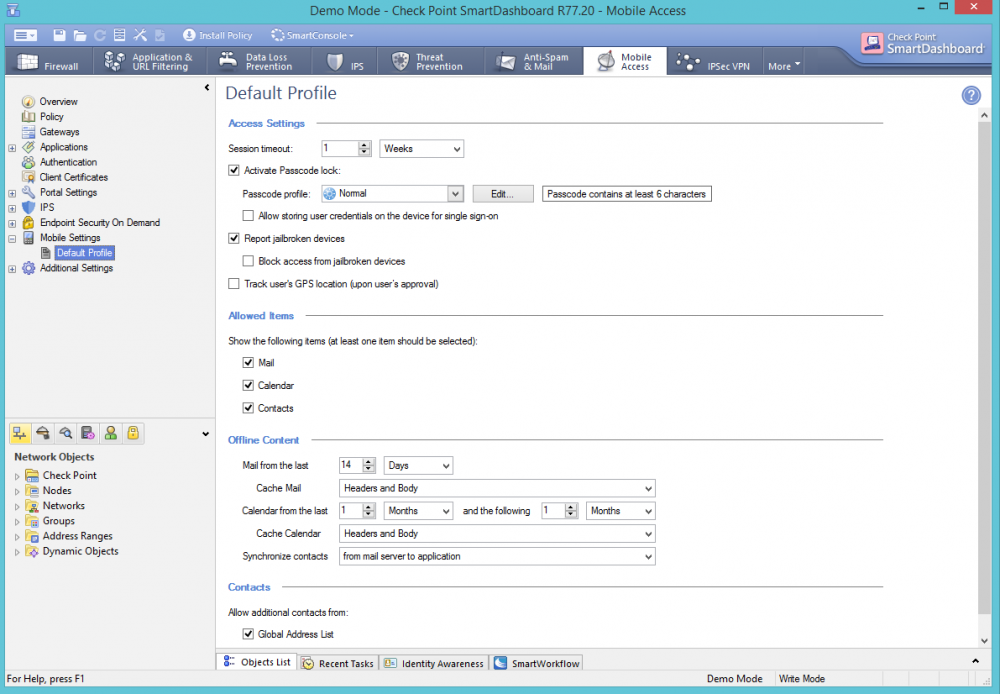Uncheck Global Address List
This screenshot has height=694, width=1000.
[x=248, y=634]
